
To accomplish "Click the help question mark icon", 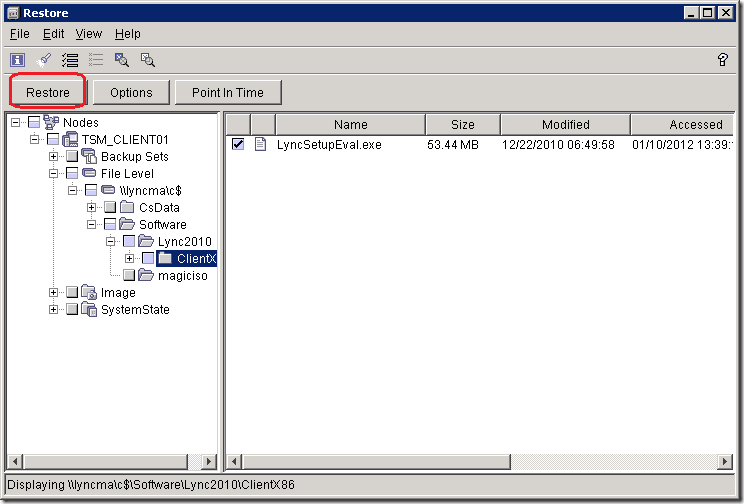I will click(723, 60).
